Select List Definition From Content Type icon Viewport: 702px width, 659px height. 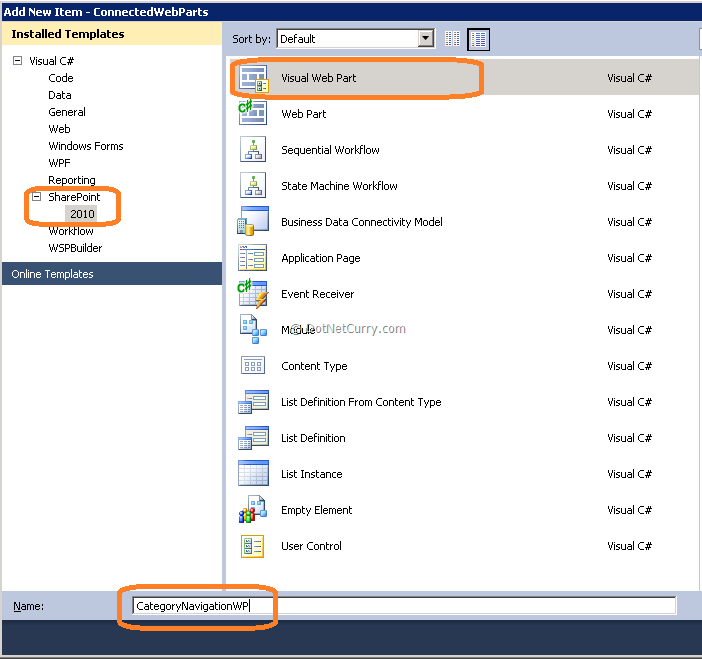click(253, 402)
